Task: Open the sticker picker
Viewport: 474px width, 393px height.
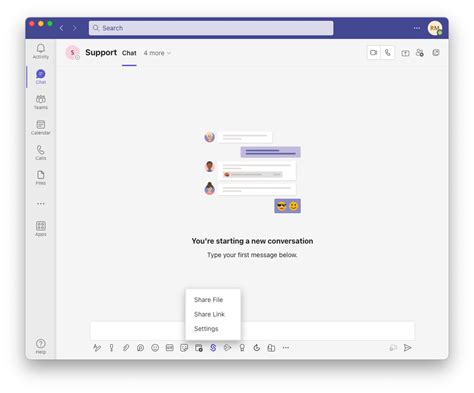Action: (x=184, y=348)
